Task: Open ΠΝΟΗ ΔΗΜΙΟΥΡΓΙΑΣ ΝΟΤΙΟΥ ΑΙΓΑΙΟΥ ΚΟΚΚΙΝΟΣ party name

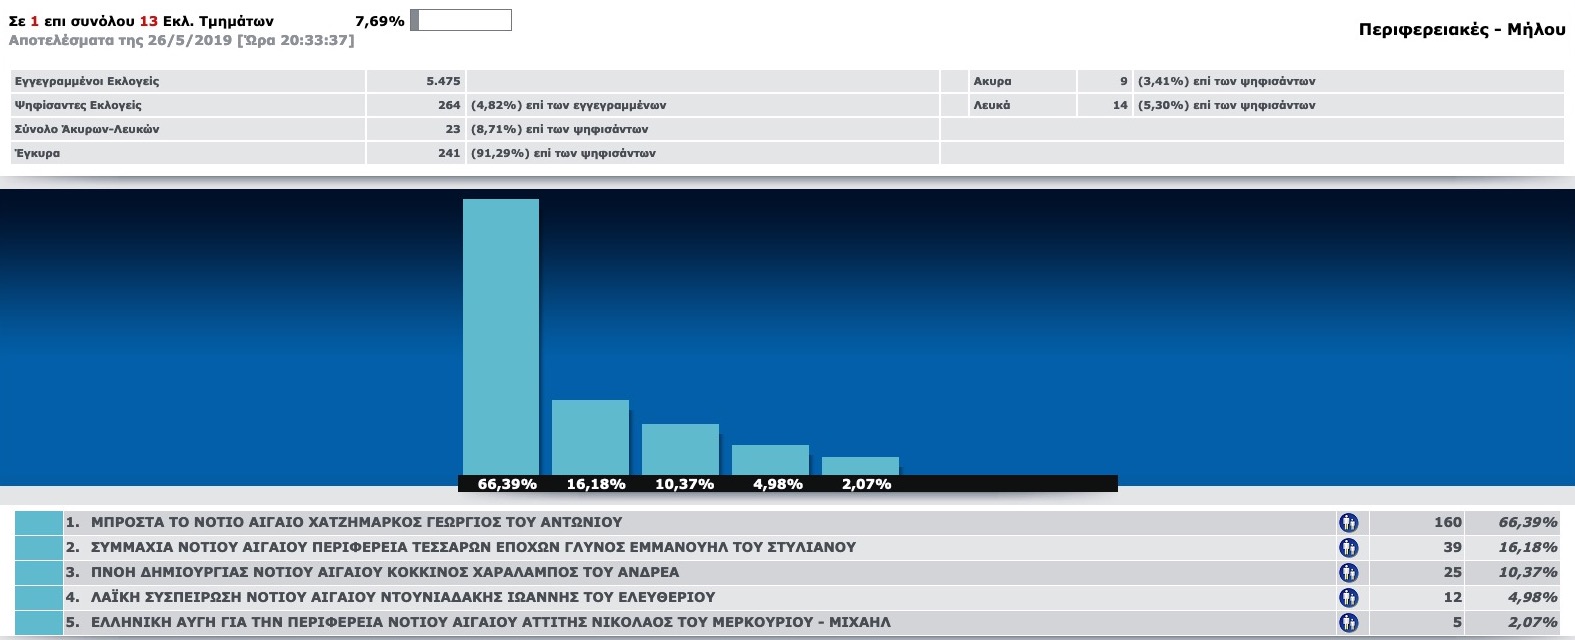Action: point(384,572)
